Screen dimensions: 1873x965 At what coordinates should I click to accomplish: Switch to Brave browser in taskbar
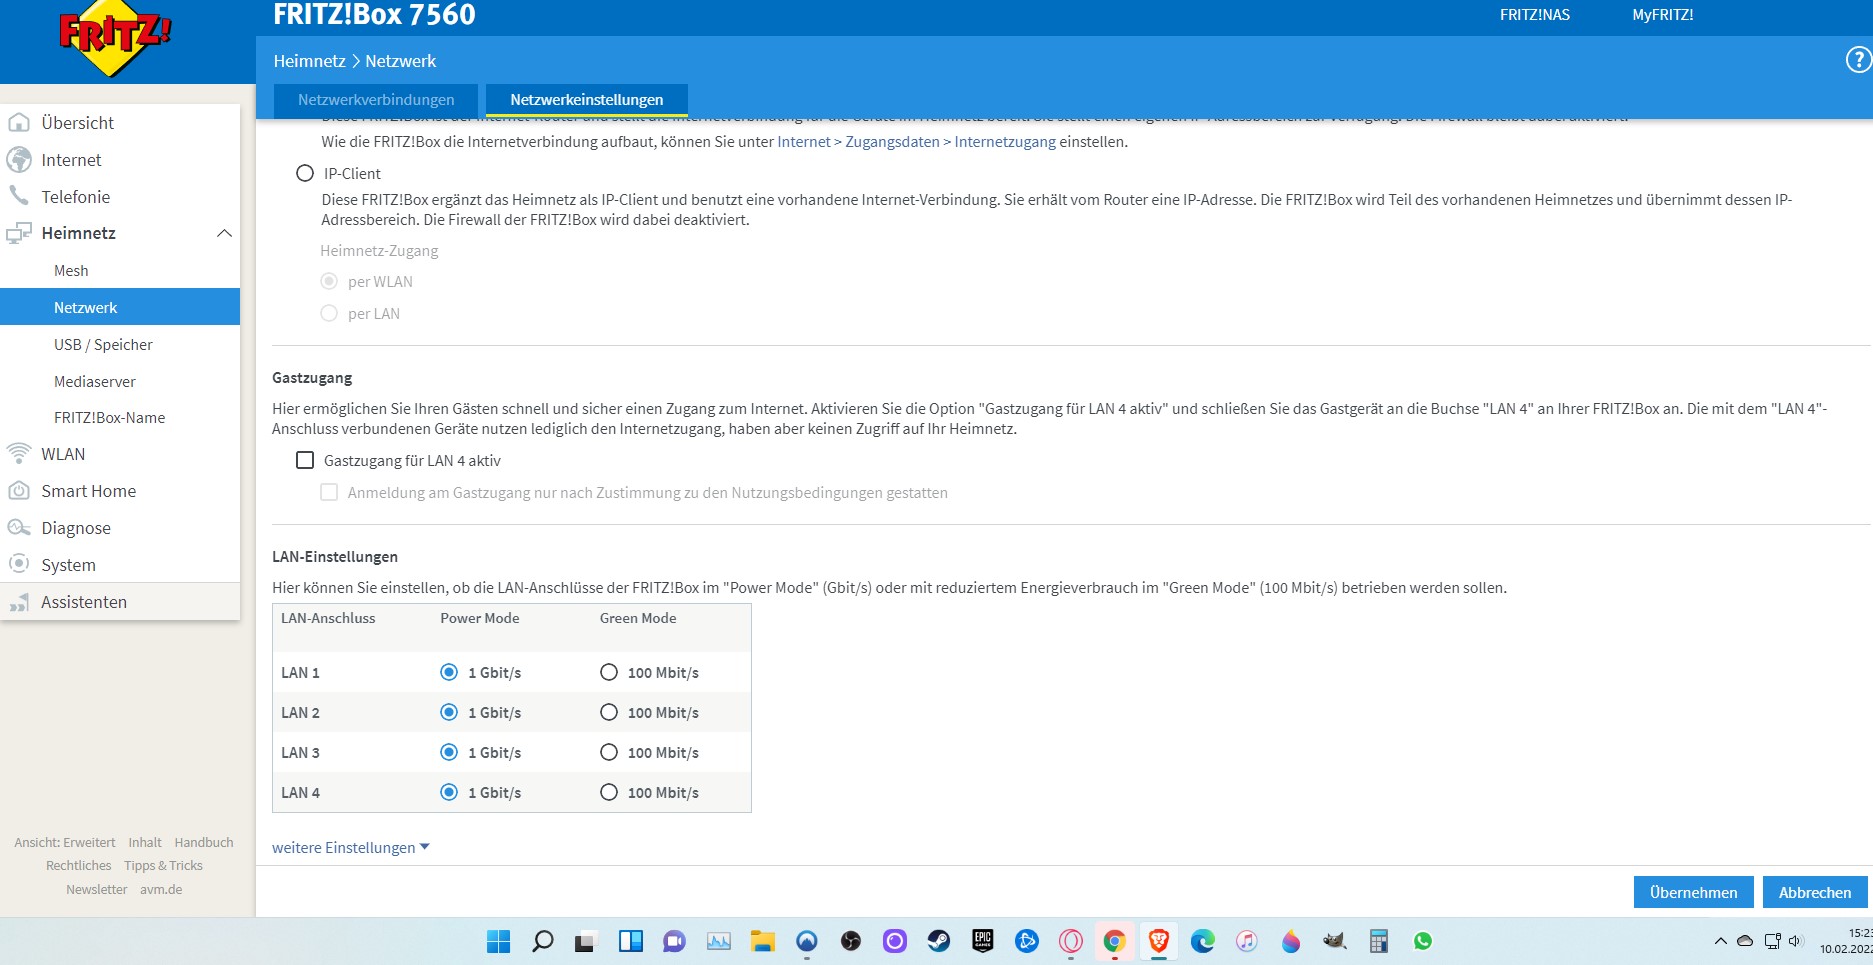pos(1159,941)
